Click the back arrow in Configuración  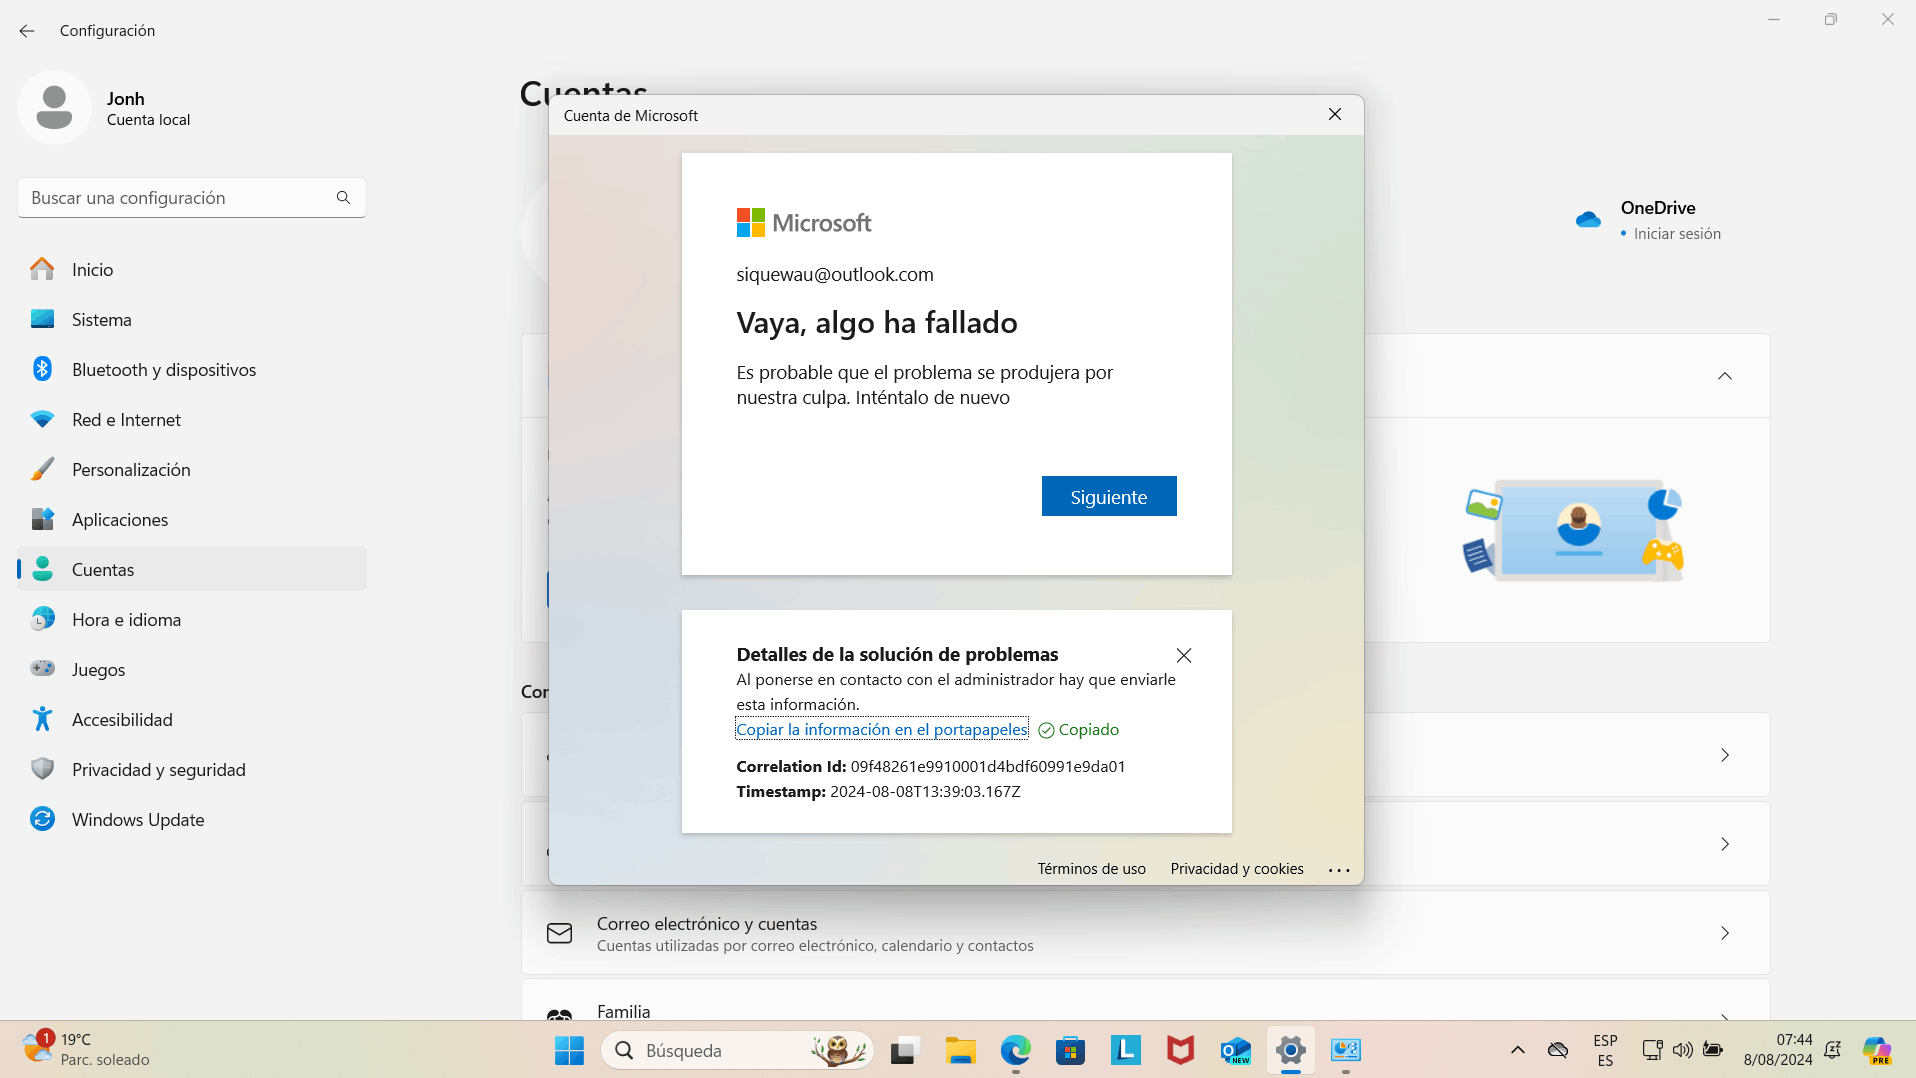point(27,31)
